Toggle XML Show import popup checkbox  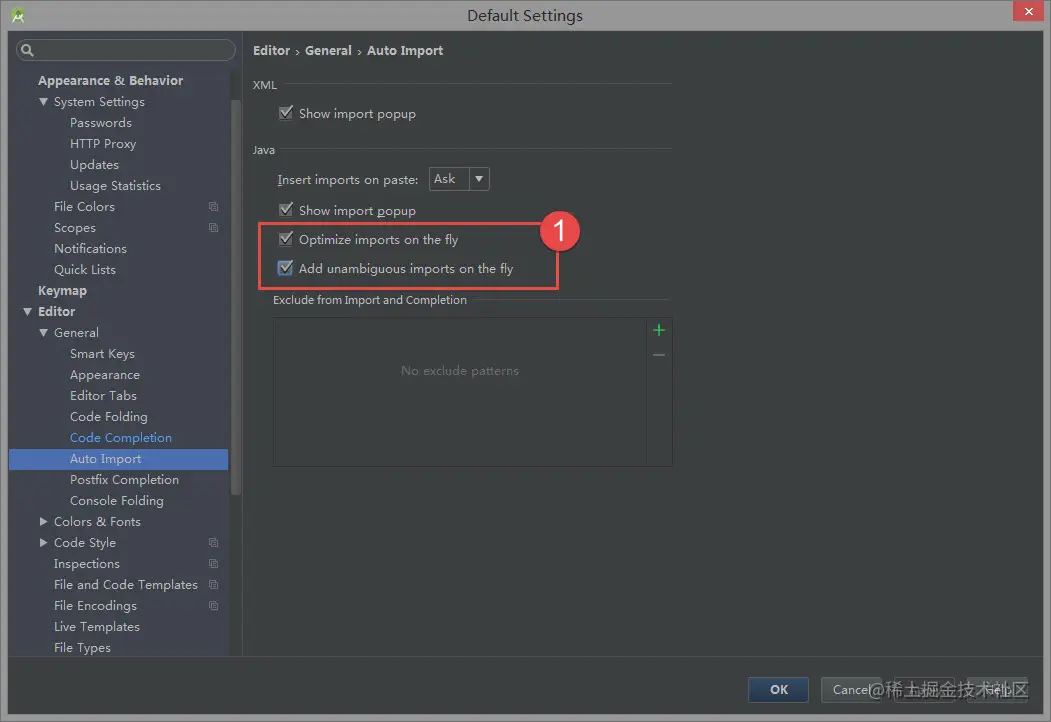[286, 113]
